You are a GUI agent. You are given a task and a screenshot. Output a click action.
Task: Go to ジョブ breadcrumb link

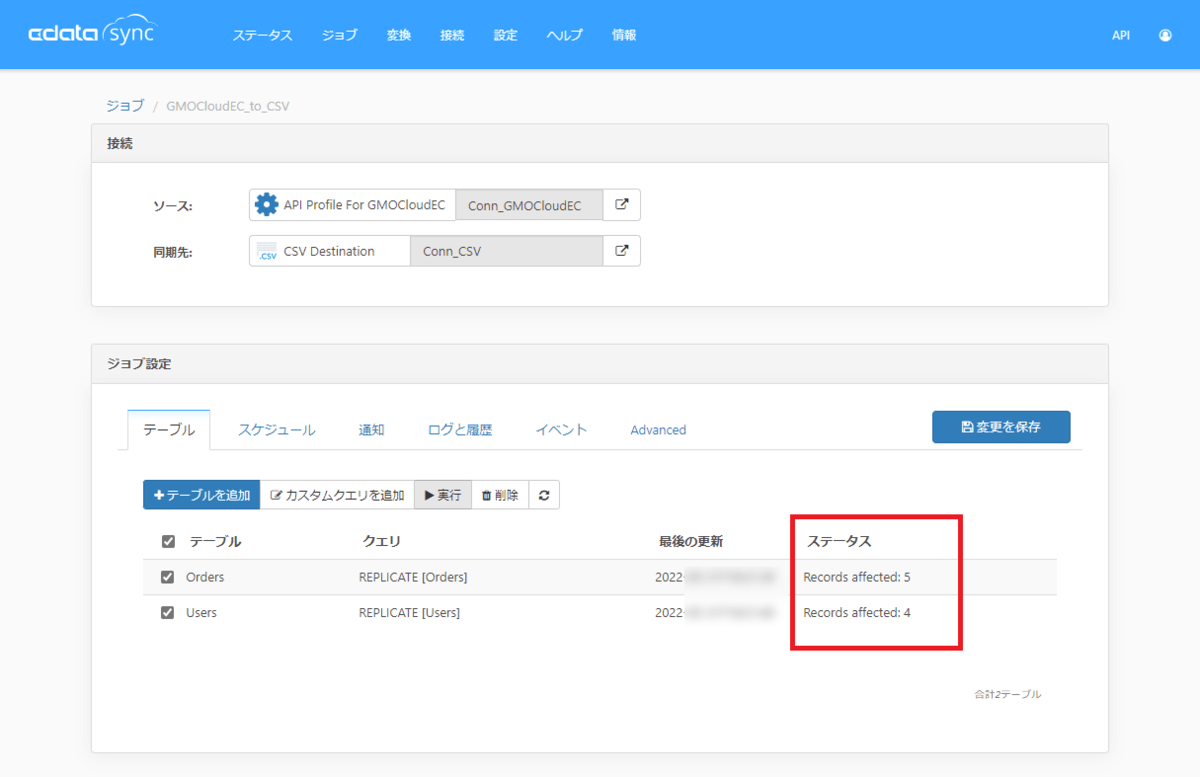click(x=125, y=105)
